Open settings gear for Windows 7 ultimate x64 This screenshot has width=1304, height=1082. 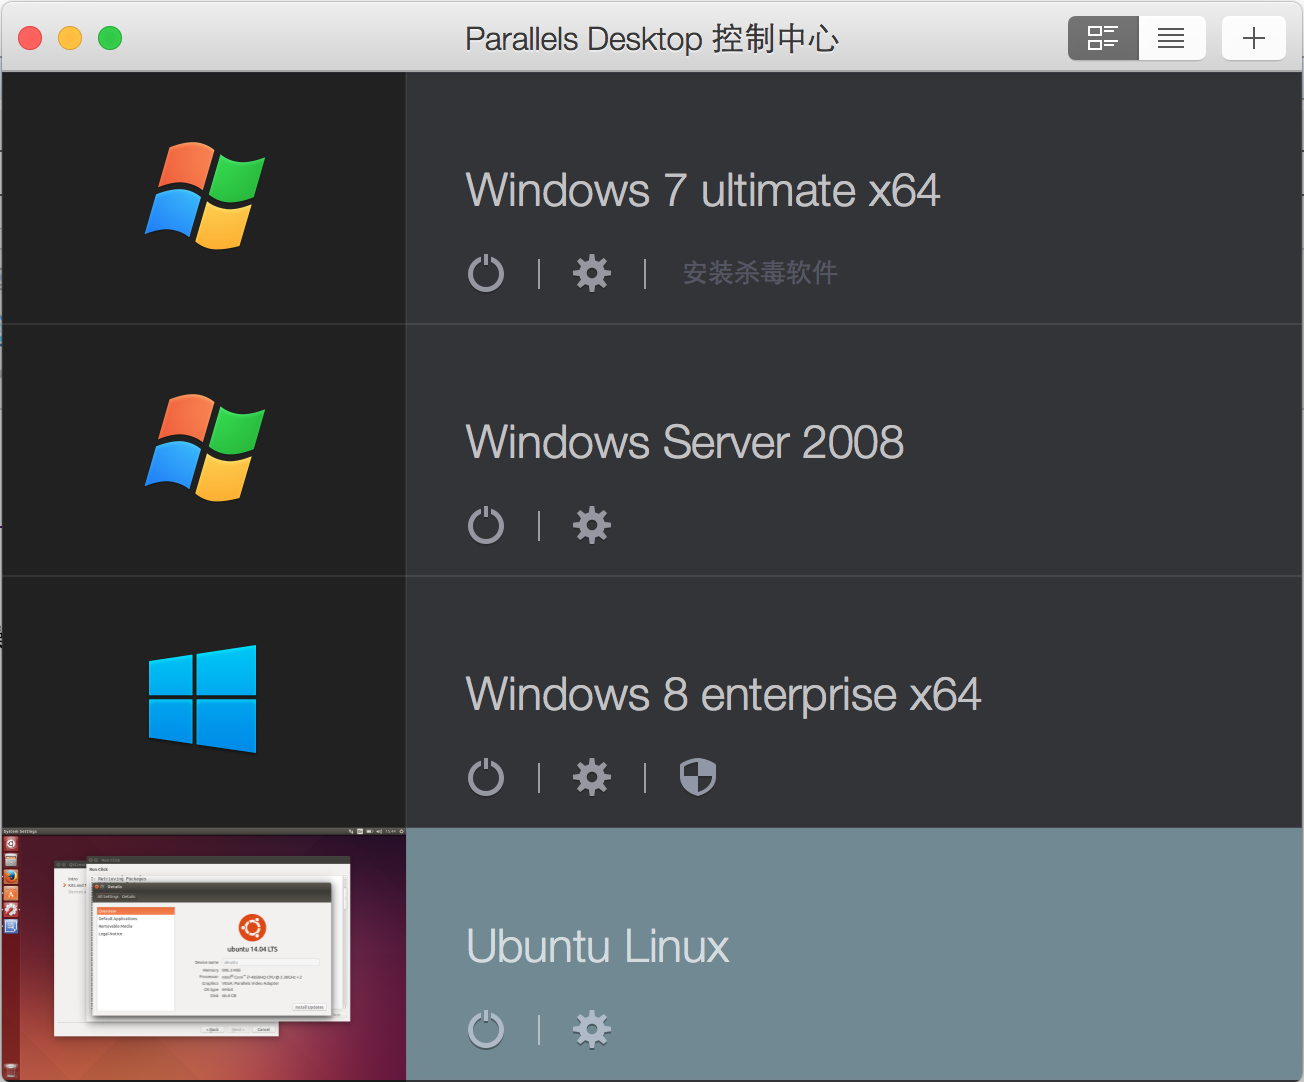click(592, 273)
